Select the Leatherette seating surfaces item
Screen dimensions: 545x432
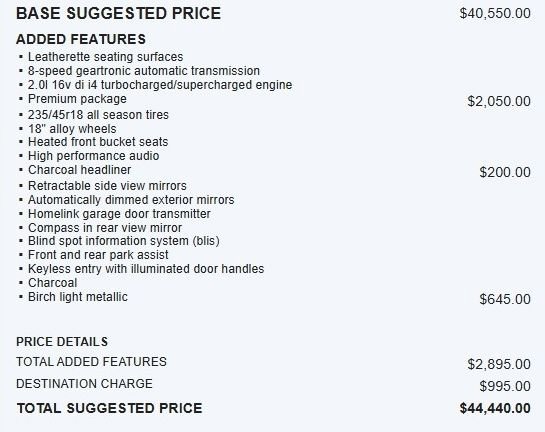click(105, 57)
